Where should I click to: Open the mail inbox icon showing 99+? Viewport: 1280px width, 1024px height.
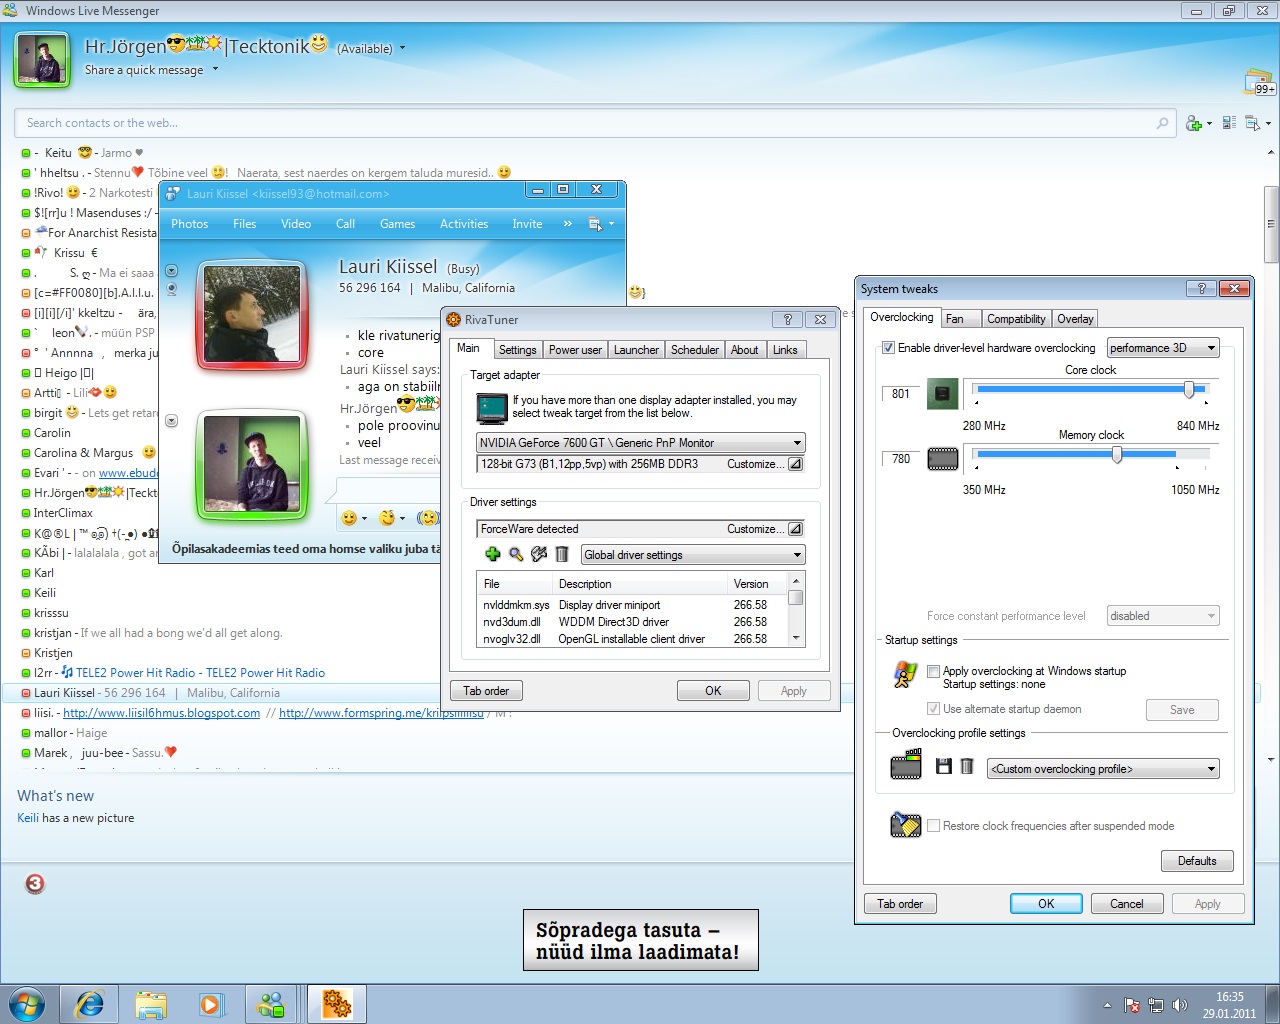pyautogui.click(x=1258, y=82)
